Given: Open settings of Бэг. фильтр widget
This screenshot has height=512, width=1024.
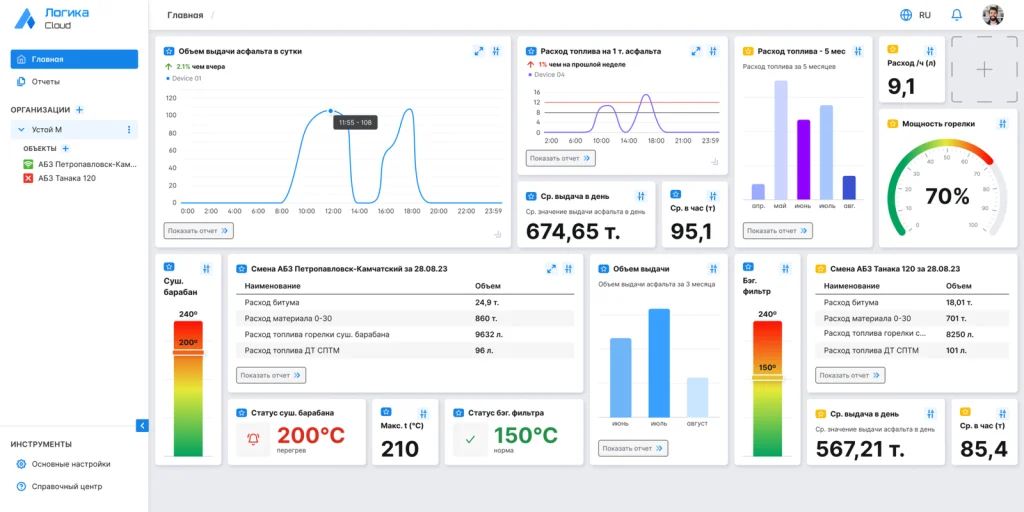Looking at the screenshot, I should coord(786,268).
